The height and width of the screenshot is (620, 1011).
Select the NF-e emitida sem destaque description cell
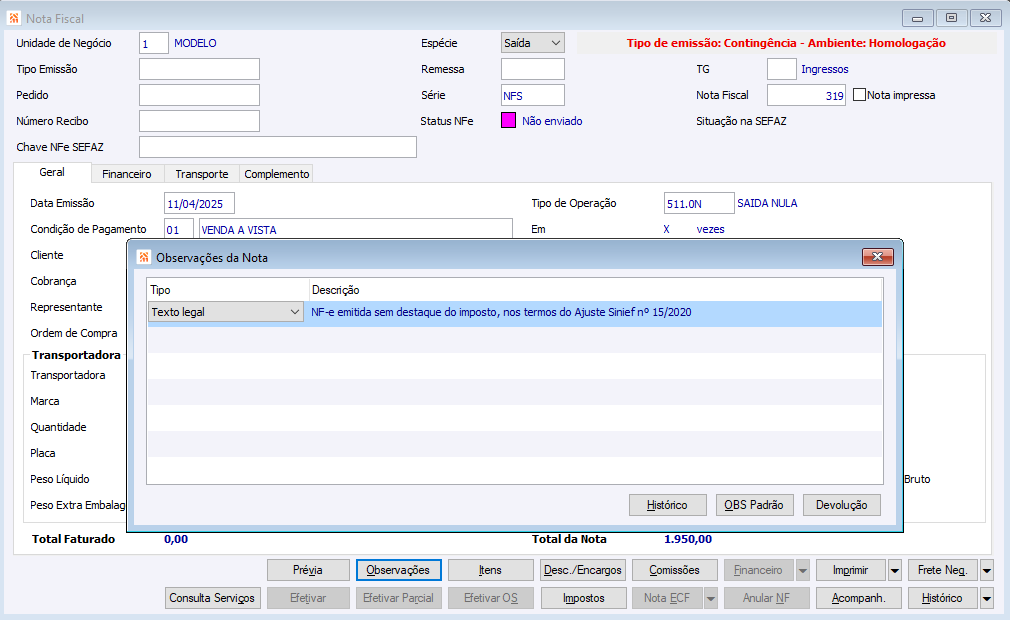pos(595,312)
